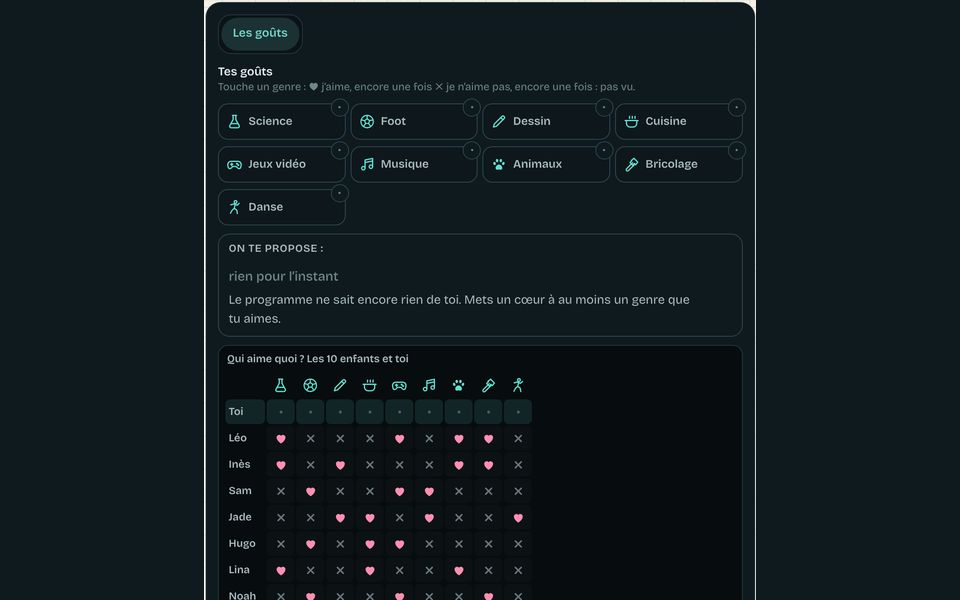Click Hugo's heart in the football column

tap(310, 544)
